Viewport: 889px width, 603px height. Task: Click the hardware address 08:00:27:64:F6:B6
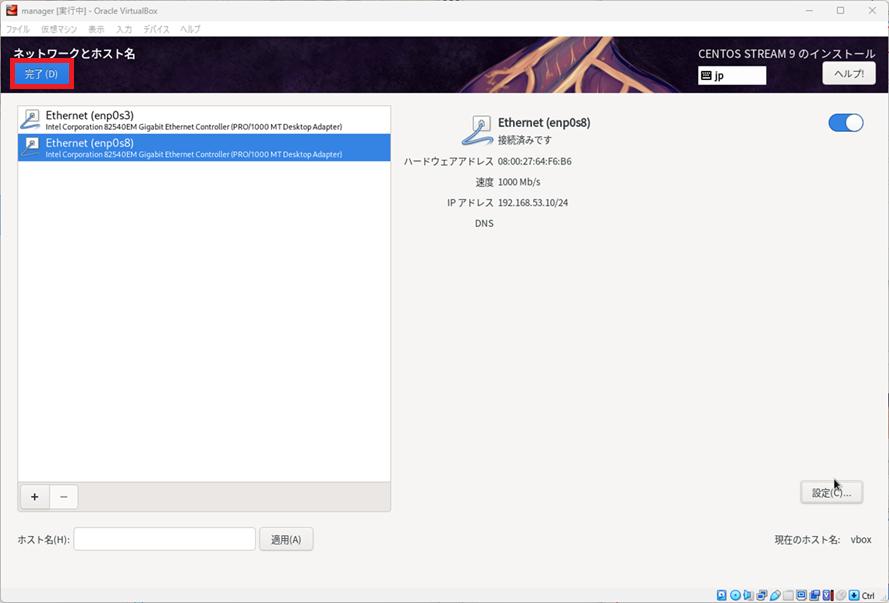(x=535, y=162)
